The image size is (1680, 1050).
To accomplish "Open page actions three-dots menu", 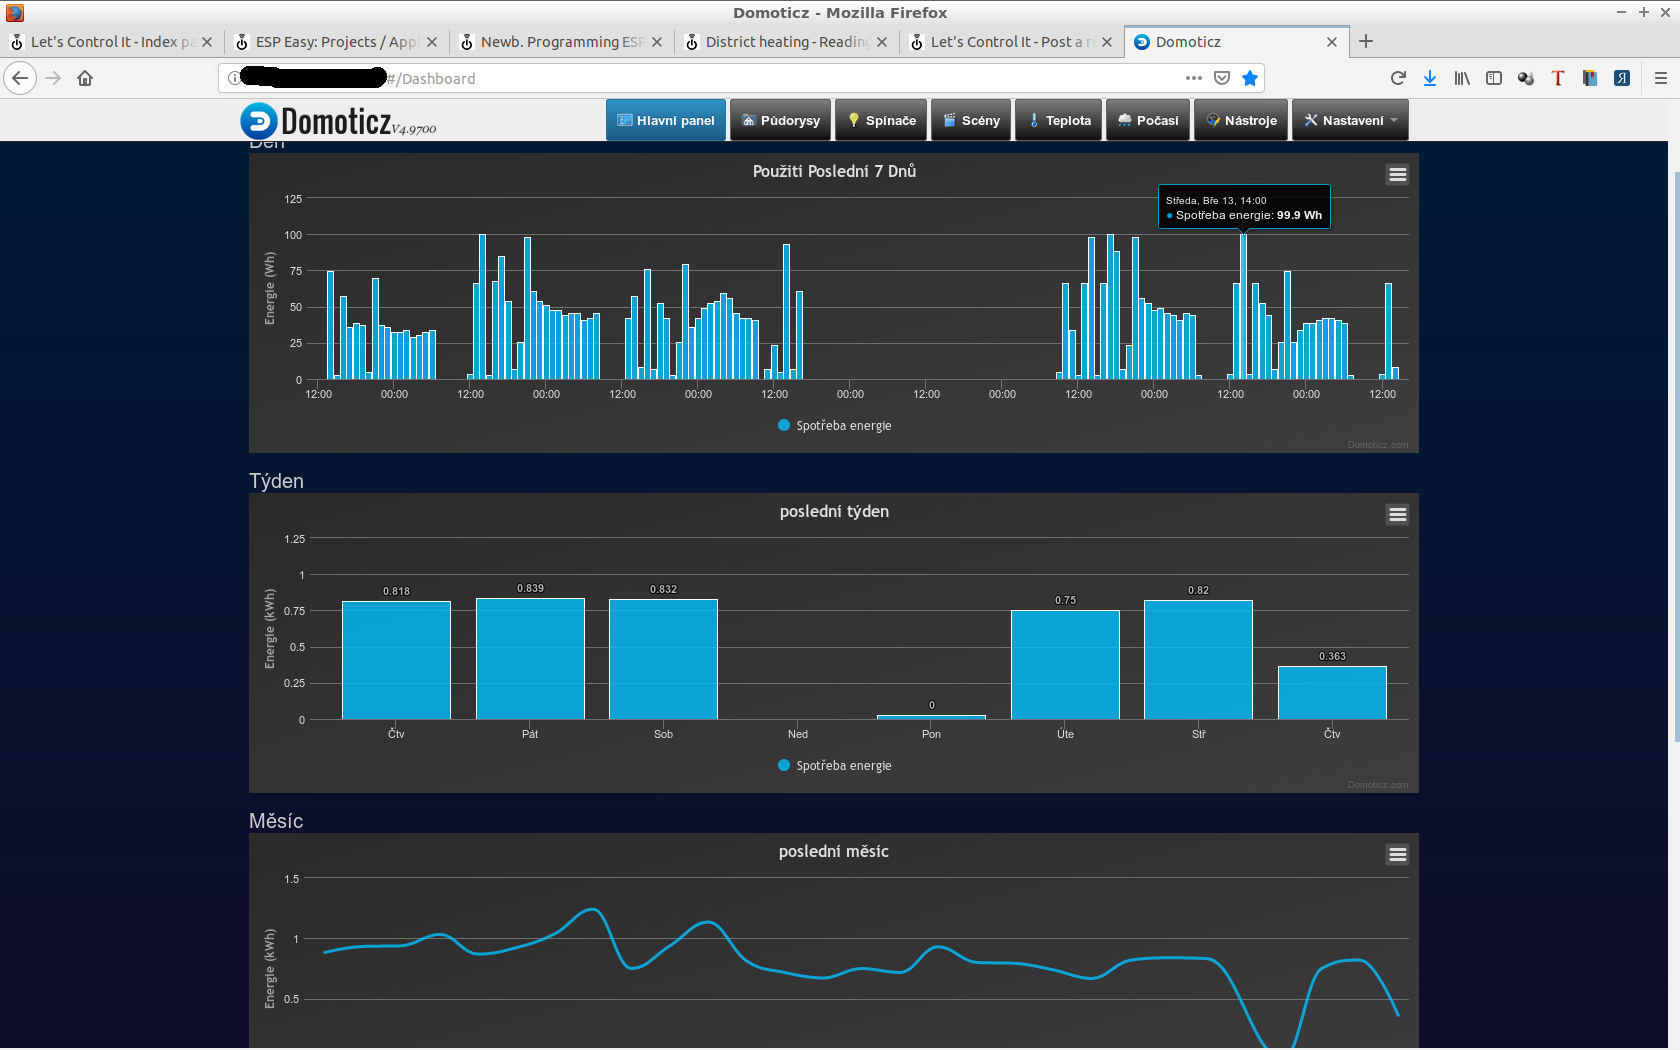I will coord(1194,78).
